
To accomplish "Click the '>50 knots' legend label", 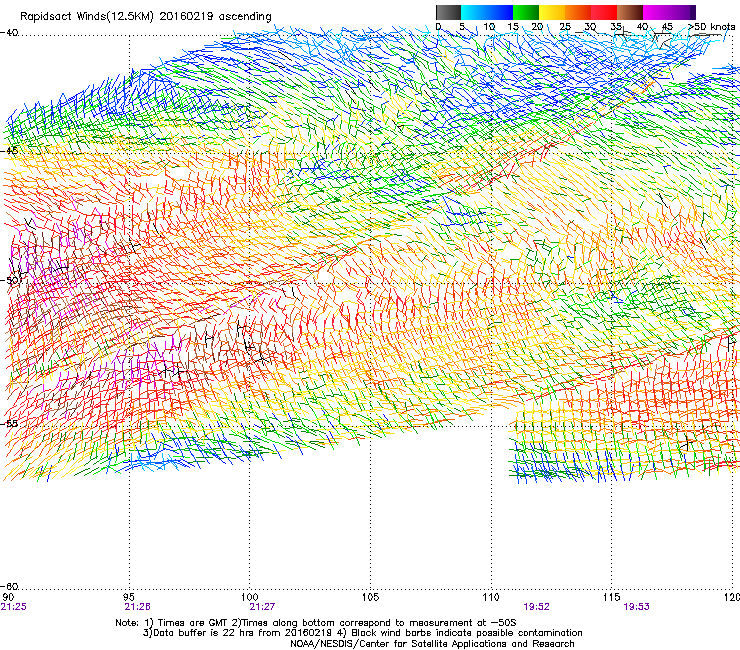I will coord(711,27).
